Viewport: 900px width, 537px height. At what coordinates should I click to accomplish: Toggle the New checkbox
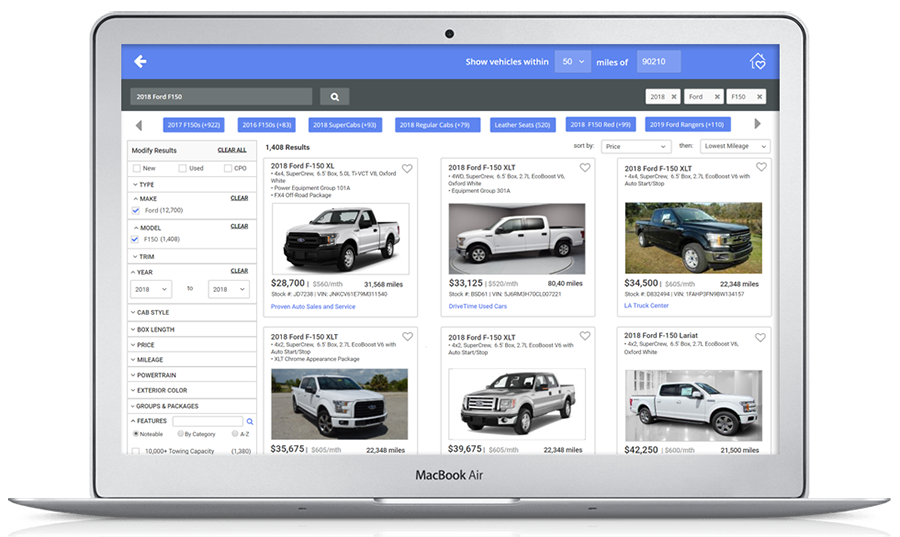point(137,168)
